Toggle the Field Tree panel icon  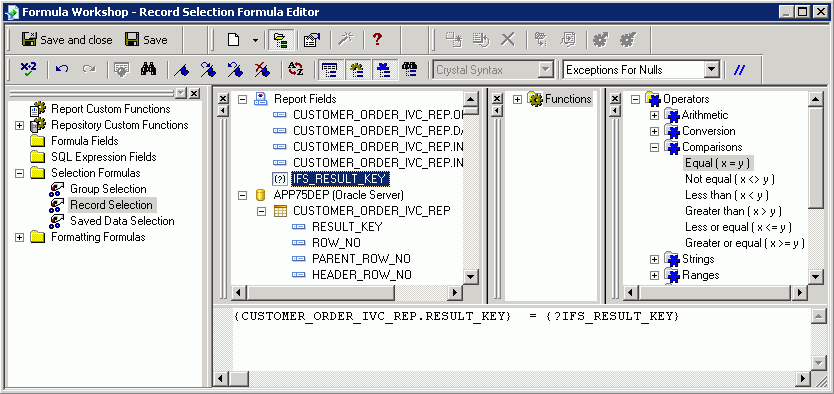(x=329, y=70)
